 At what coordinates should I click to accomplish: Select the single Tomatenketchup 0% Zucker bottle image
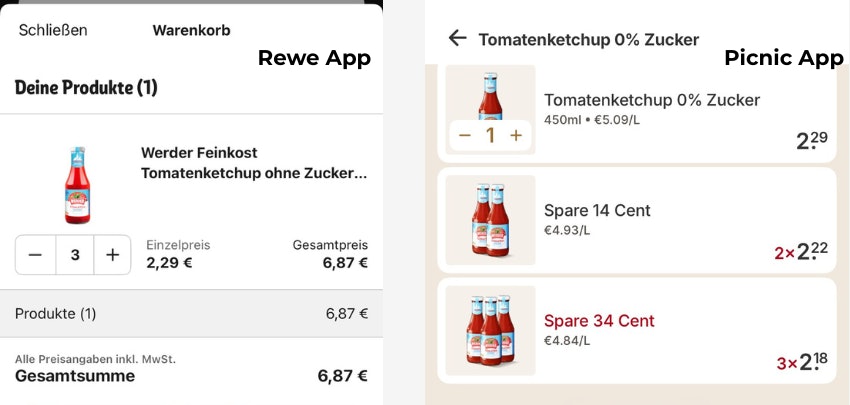click(x=490, y=95)
